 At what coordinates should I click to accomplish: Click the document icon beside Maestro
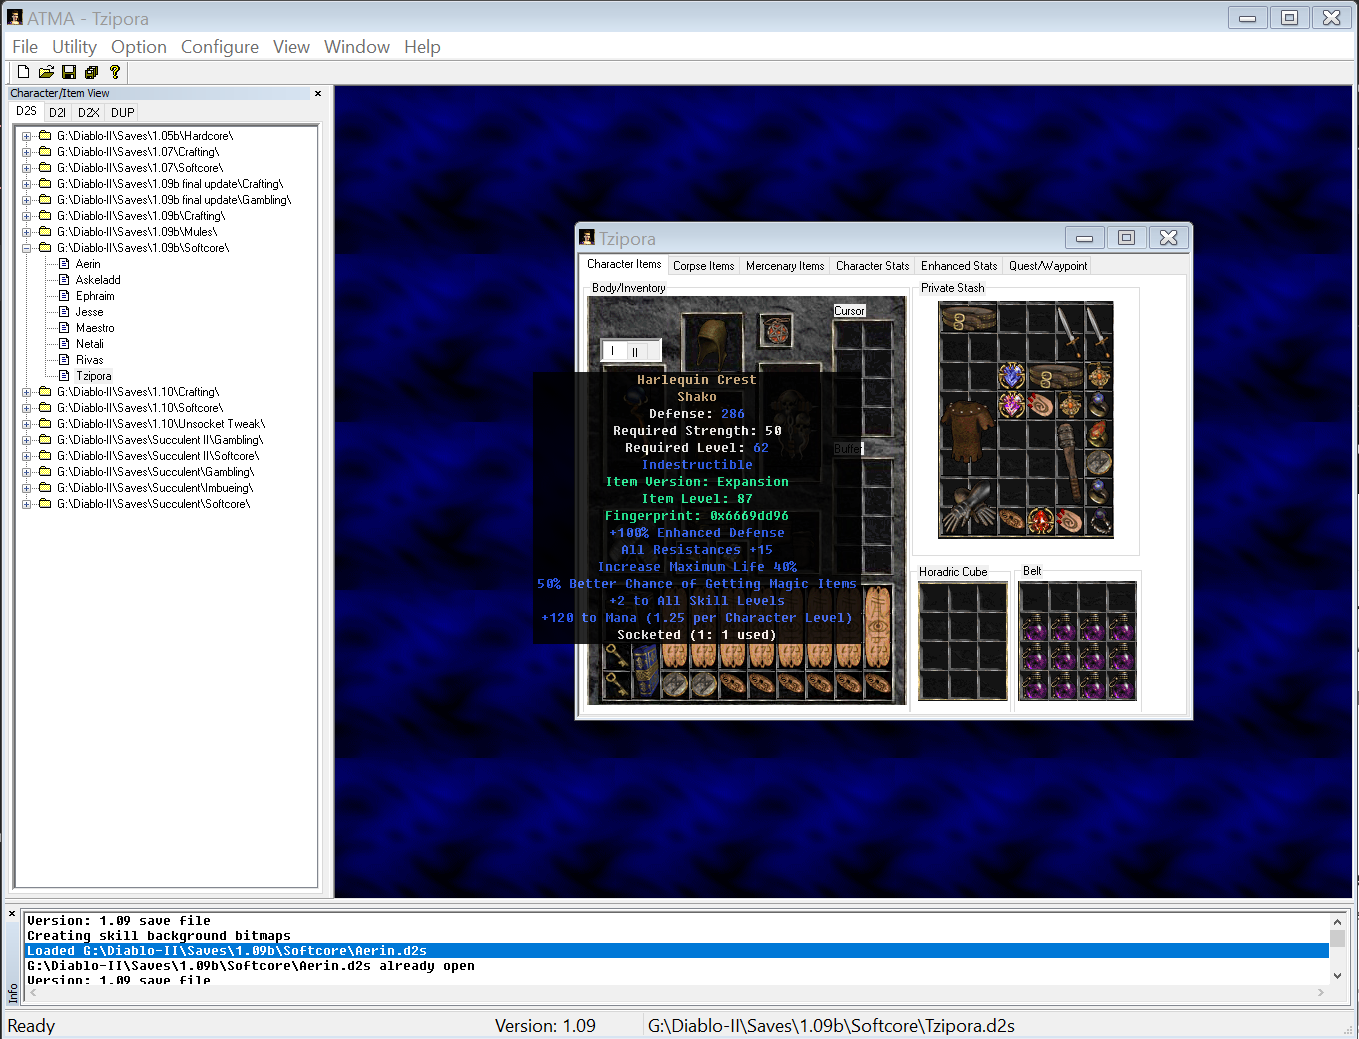click(64, 328)
